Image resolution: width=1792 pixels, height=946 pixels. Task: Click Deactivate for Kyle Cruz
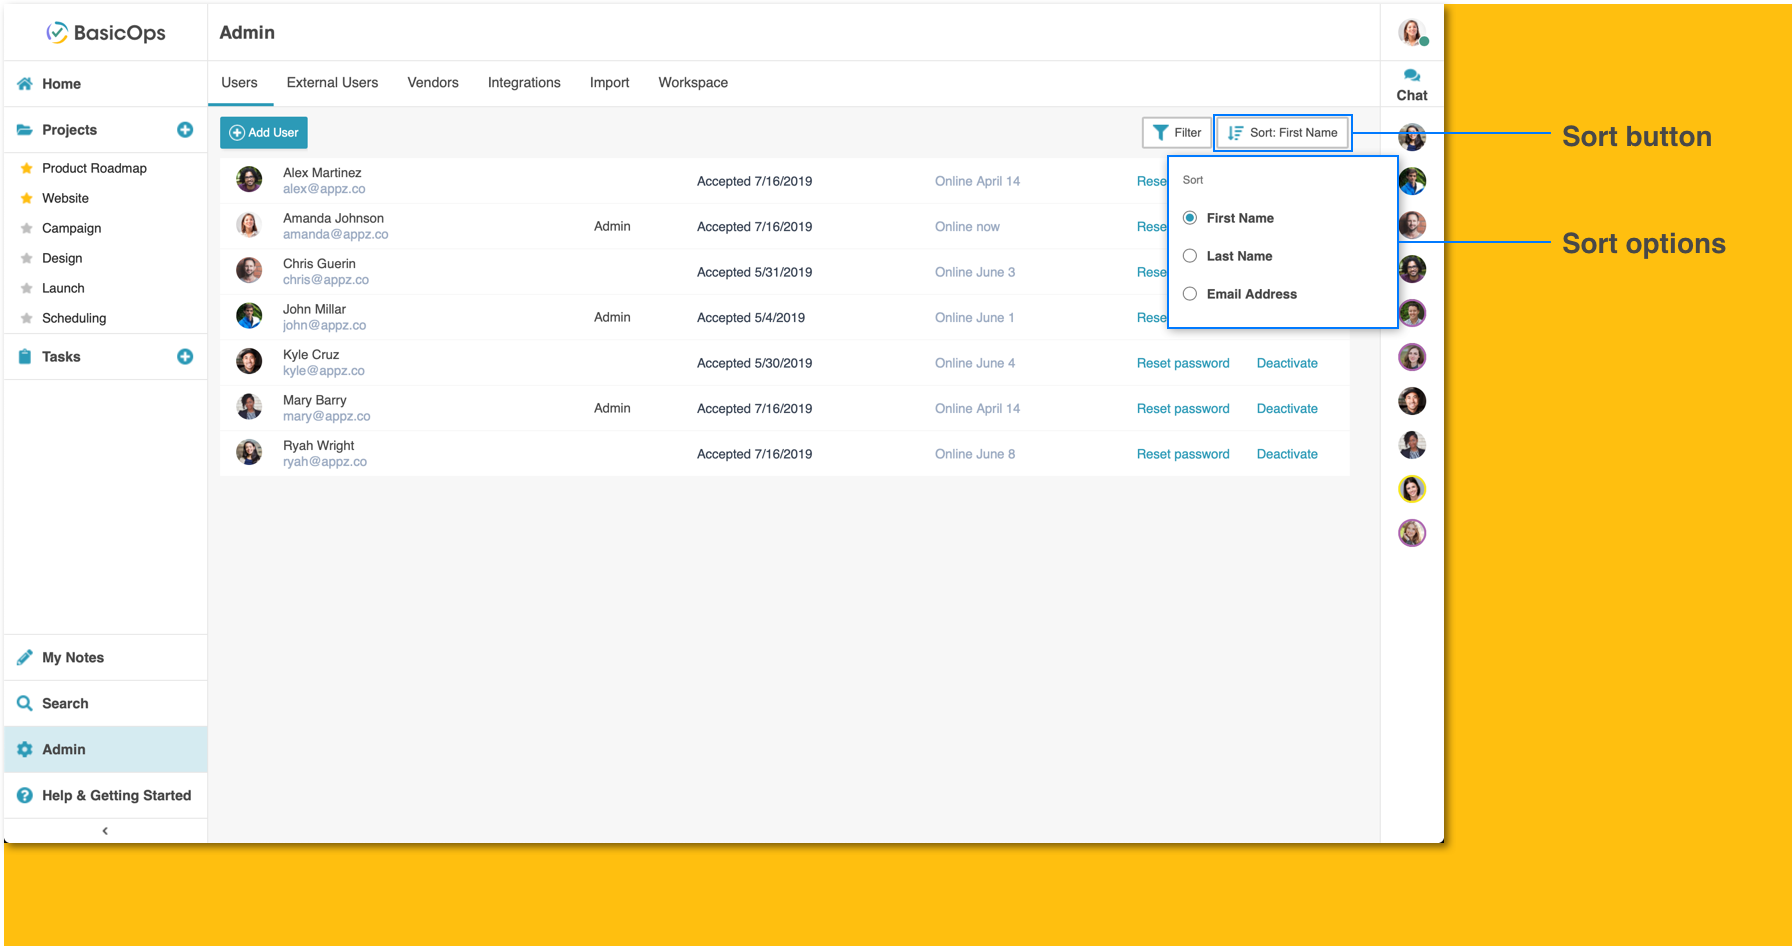(1287, 363)
